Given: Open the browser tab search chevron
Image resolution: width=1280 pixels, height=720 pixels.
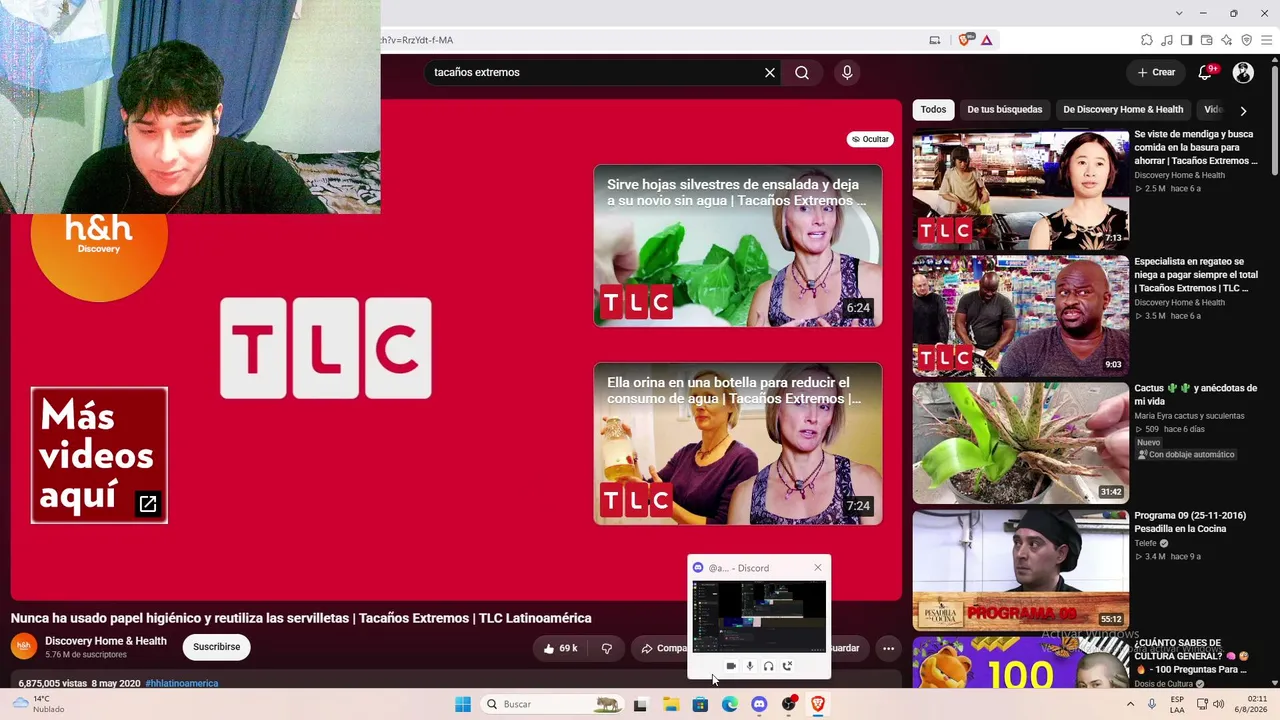Looking at the screenshot, I should (1179, 13).
